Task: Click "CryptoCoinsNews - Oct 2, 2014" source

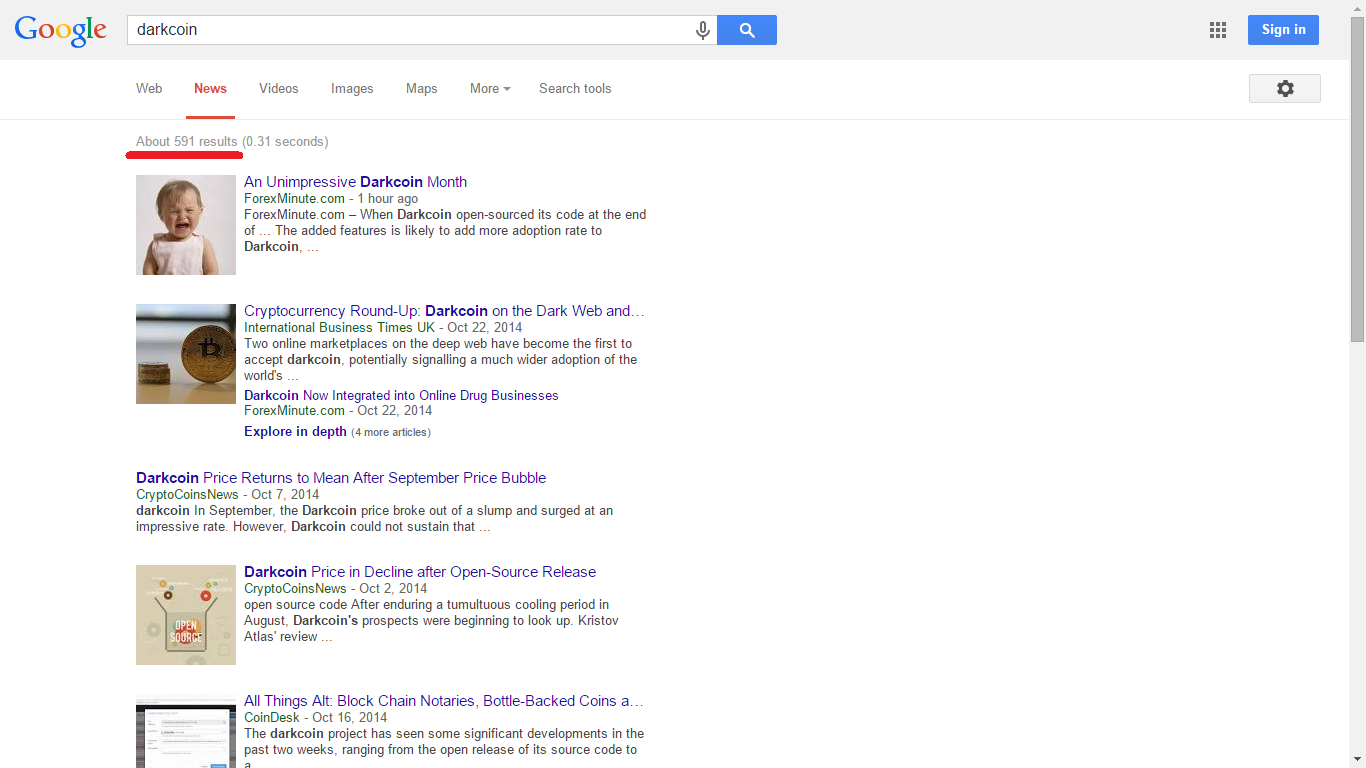Action: (336, 588)
